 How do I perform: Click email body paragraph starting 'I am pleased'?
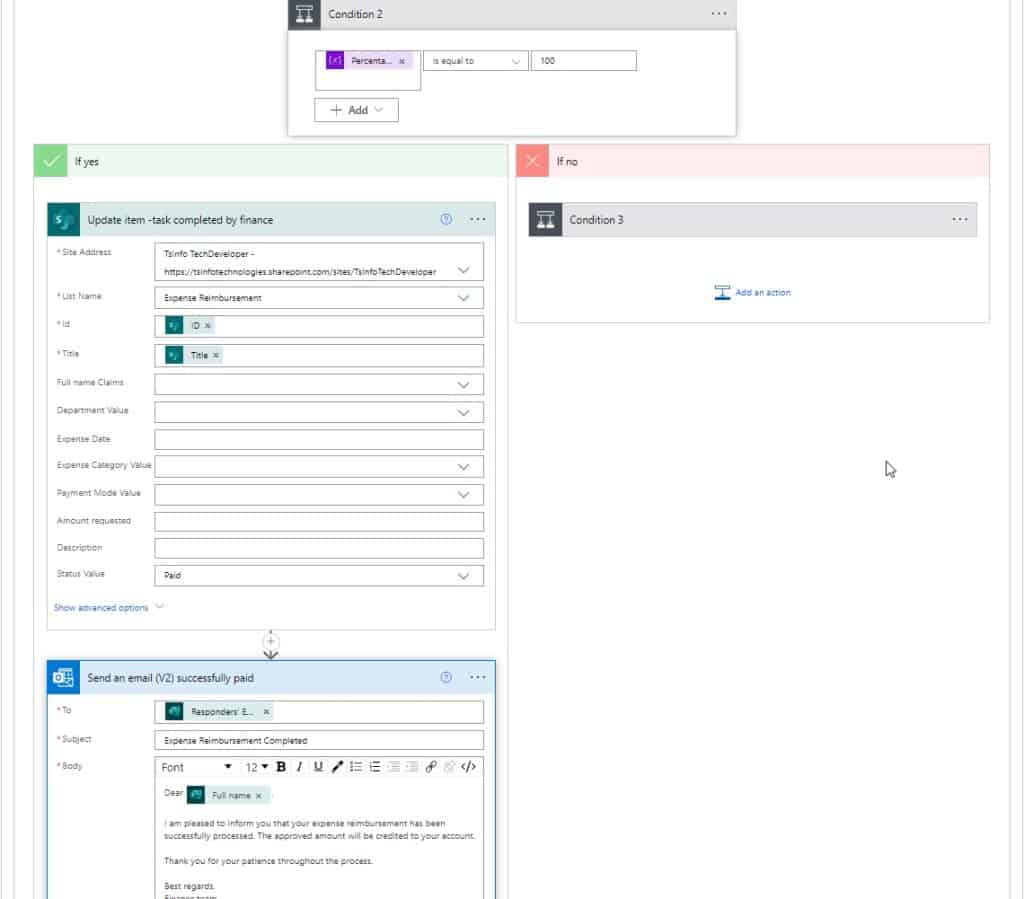(319, 829)
